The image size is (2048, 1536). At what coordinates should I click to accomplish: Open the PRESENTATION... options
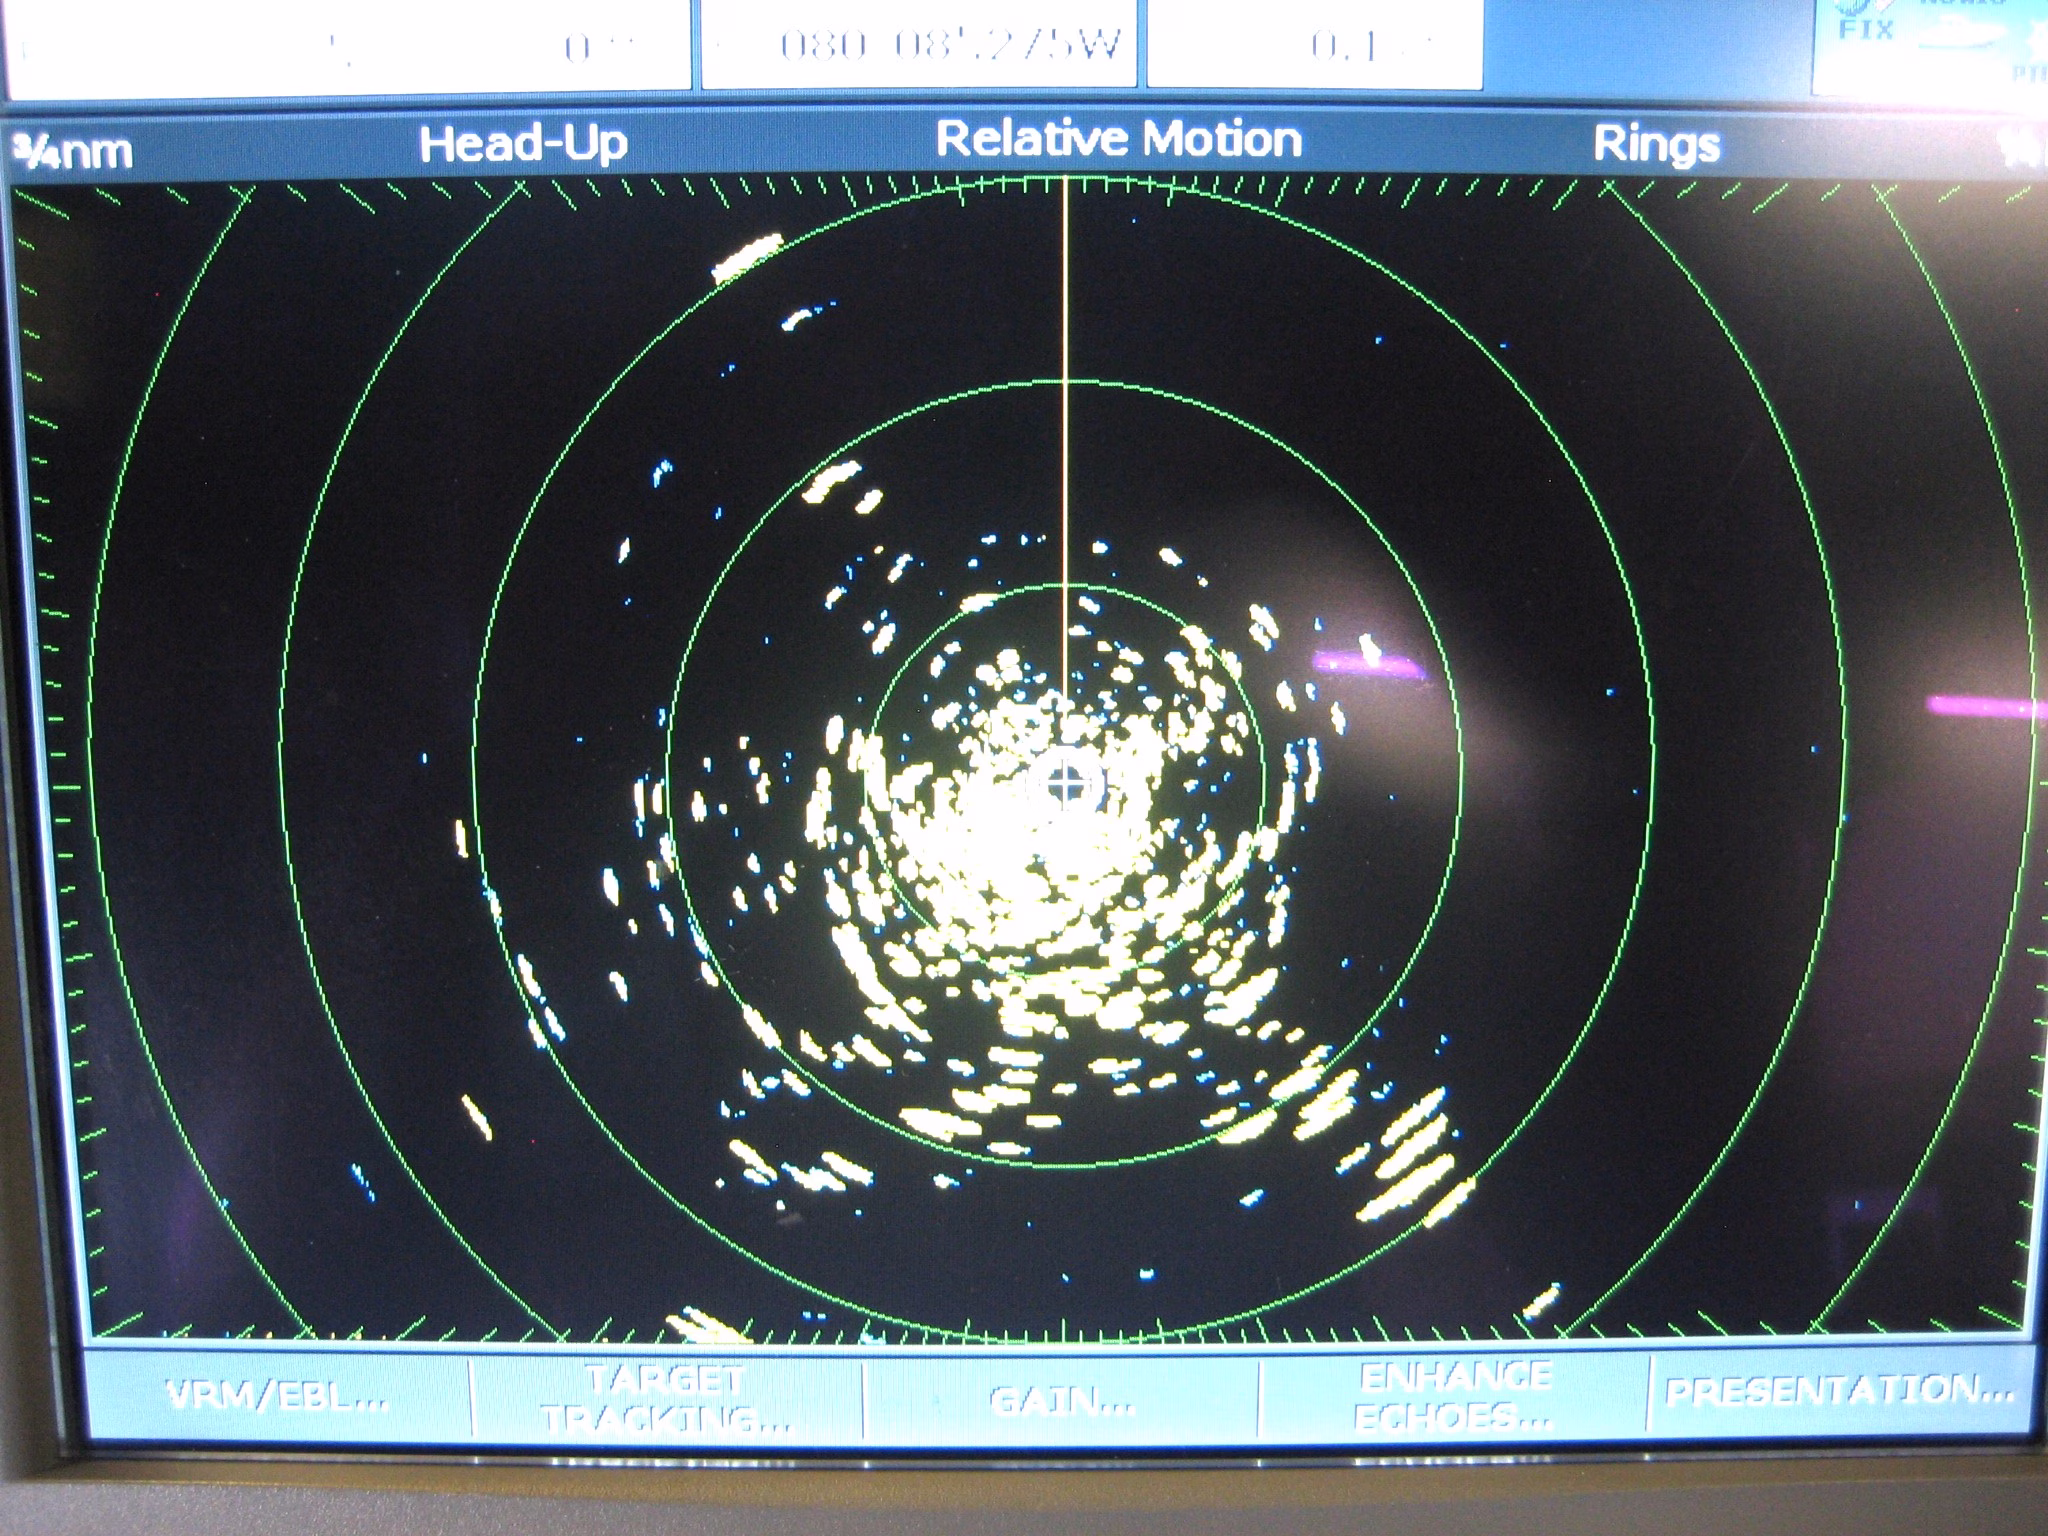coord(1839,1390)
